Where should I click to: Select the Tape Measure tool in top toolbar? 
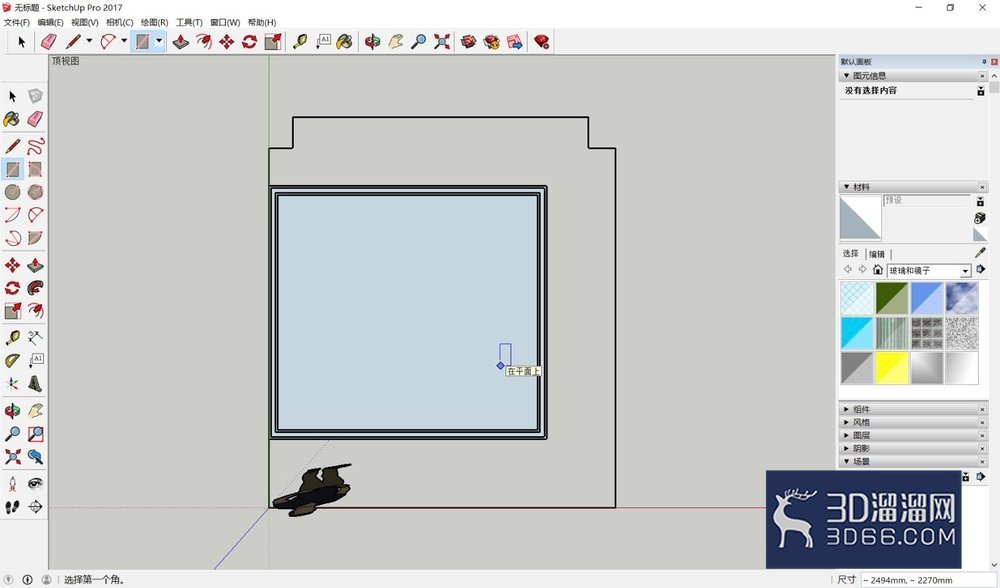coord(300,42)
